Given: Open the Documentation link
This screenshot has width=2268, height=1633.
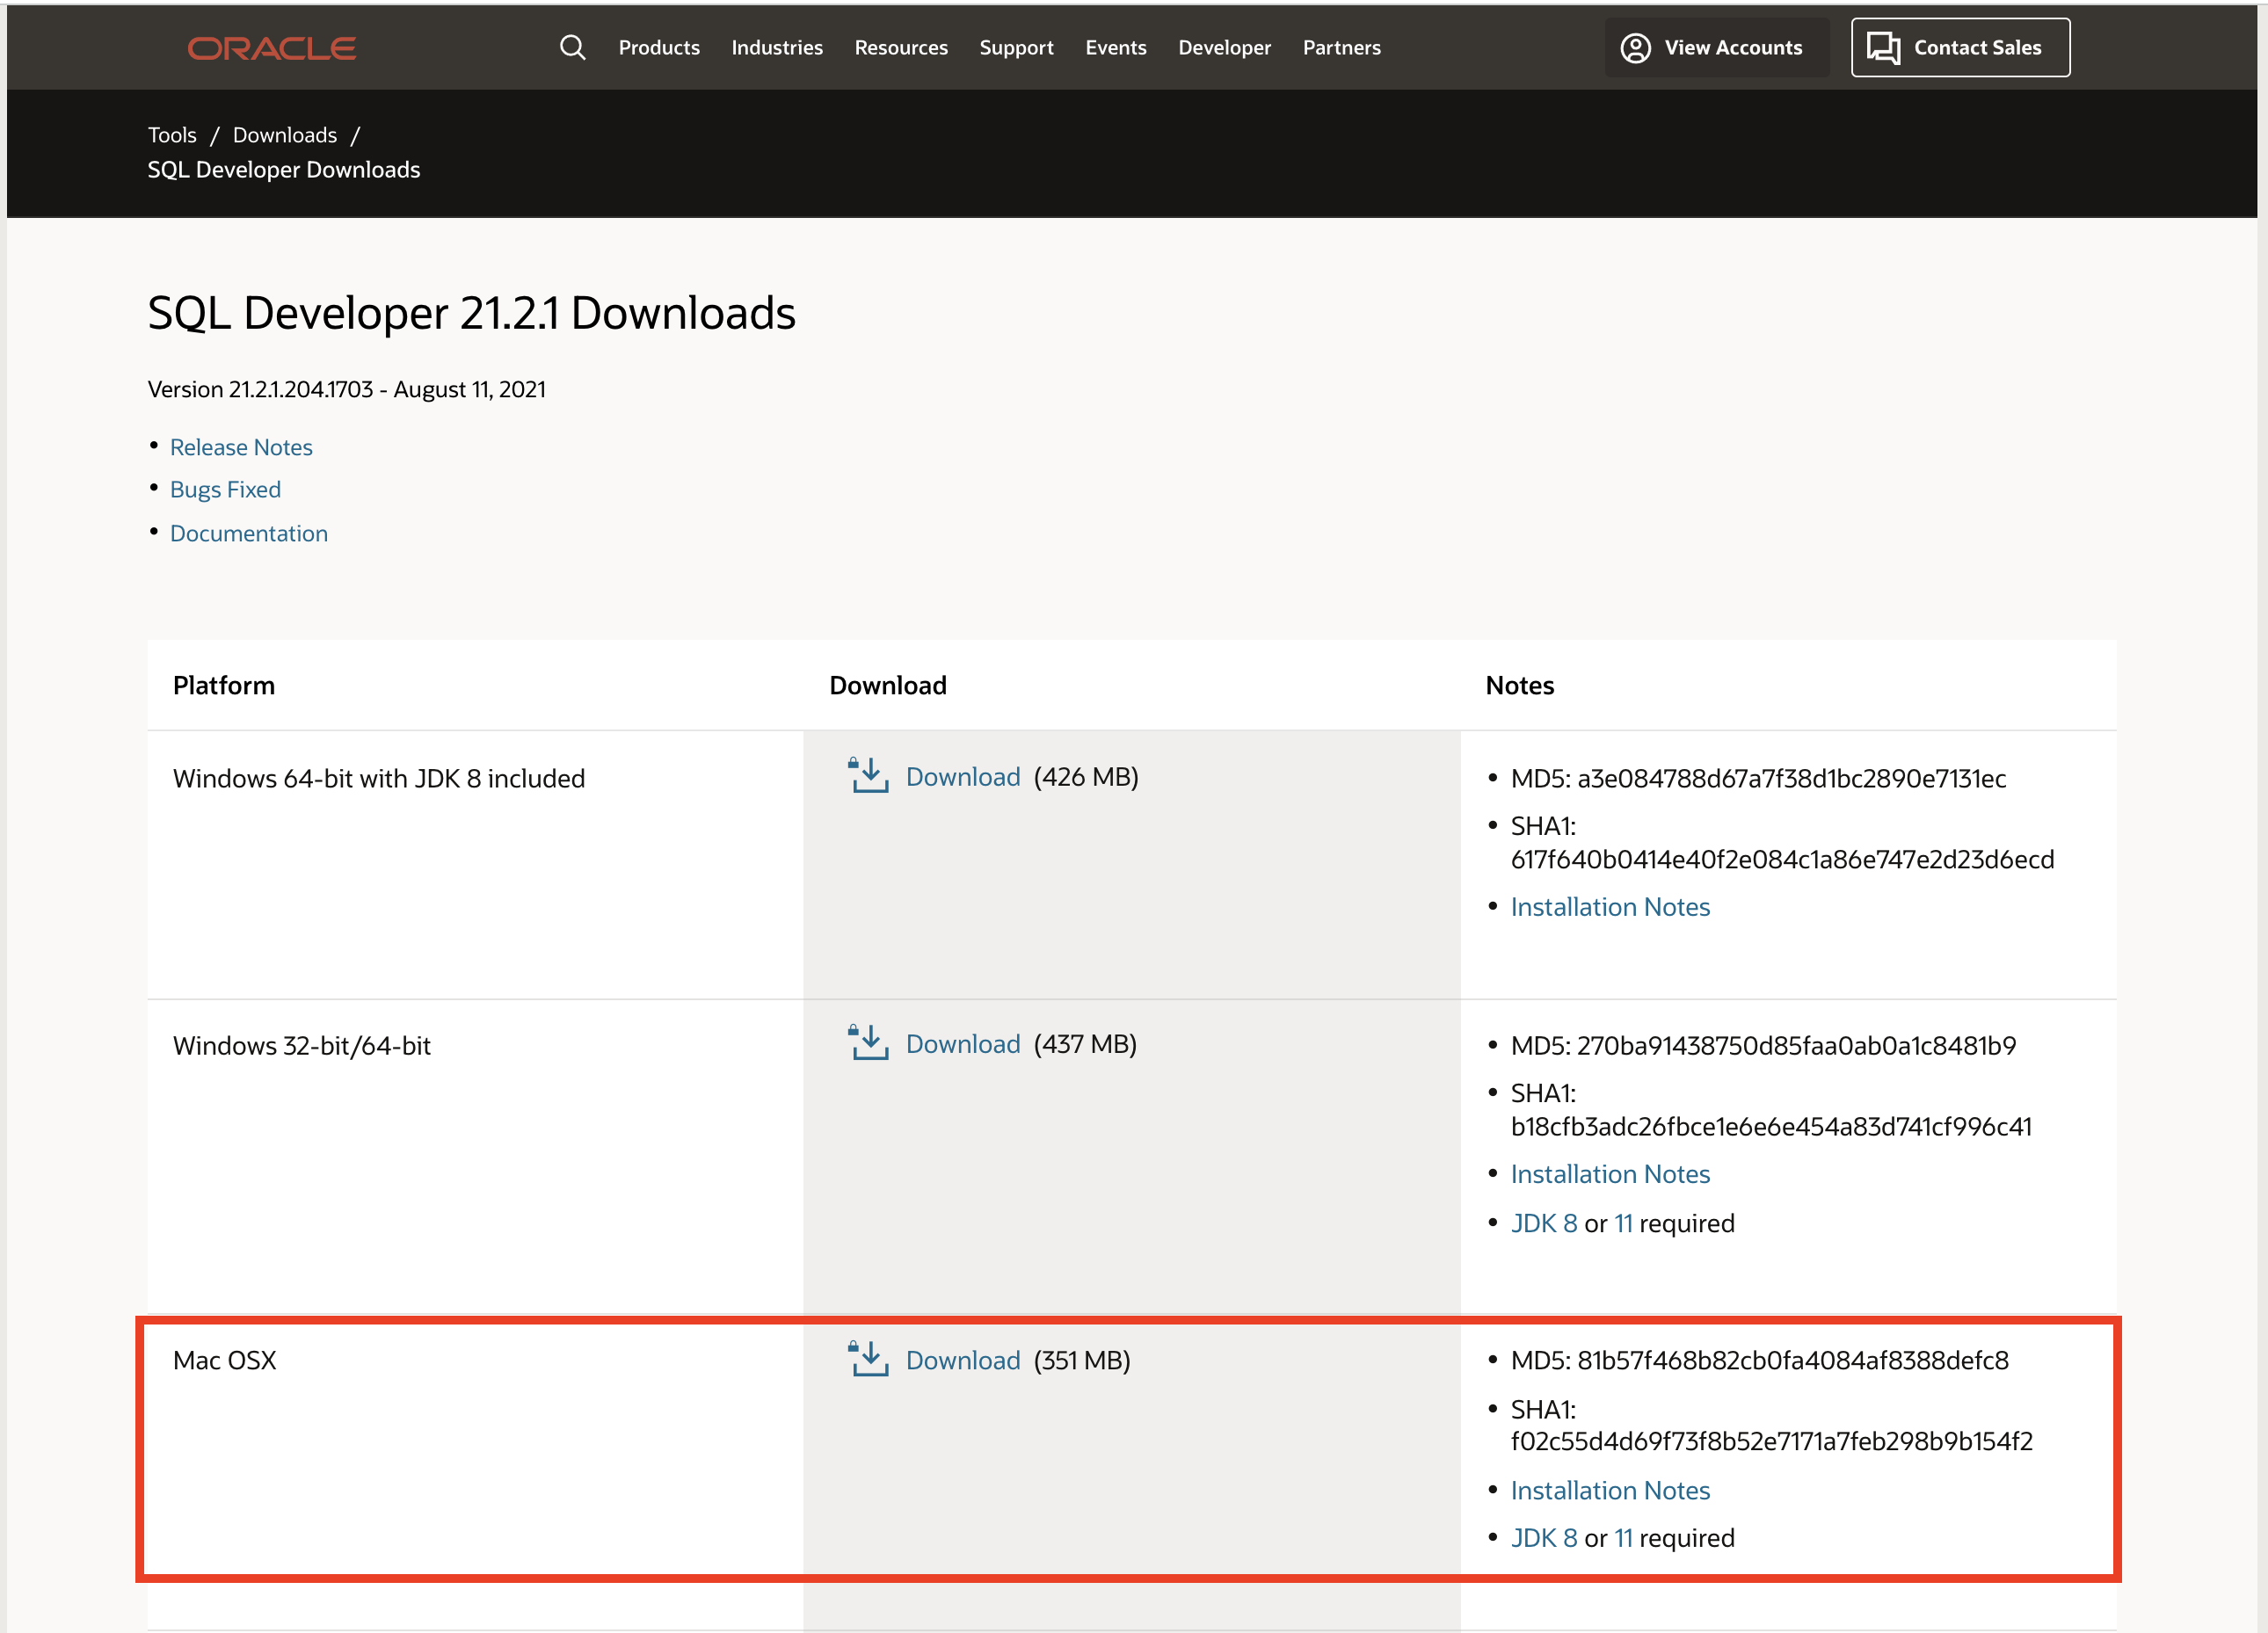Looking at the screenshot, I should (x=249, y=534).
